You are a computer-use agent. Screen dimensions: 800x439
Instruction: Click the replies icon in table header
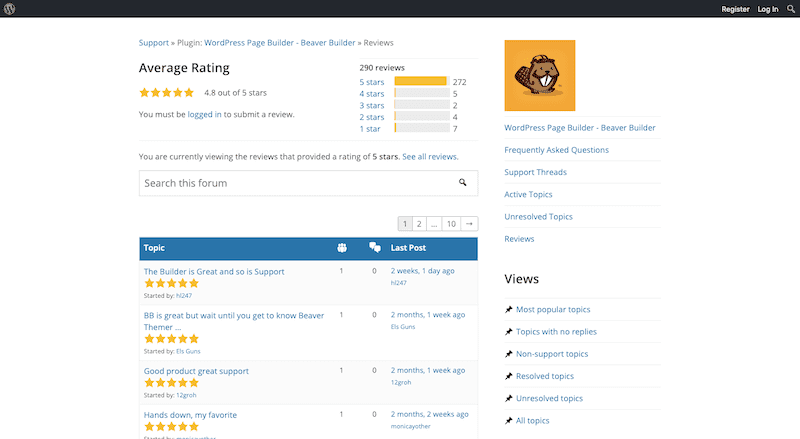pyautogui.click(x=375, y=248)
